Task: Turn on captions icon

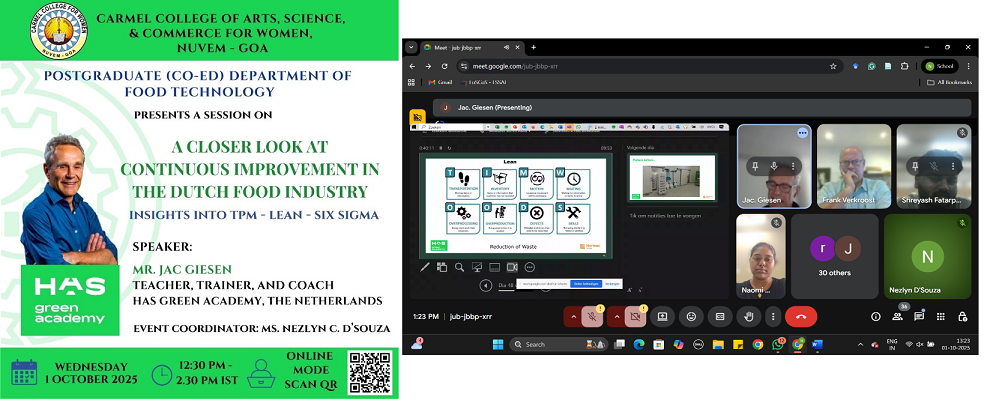Action: 718,316
